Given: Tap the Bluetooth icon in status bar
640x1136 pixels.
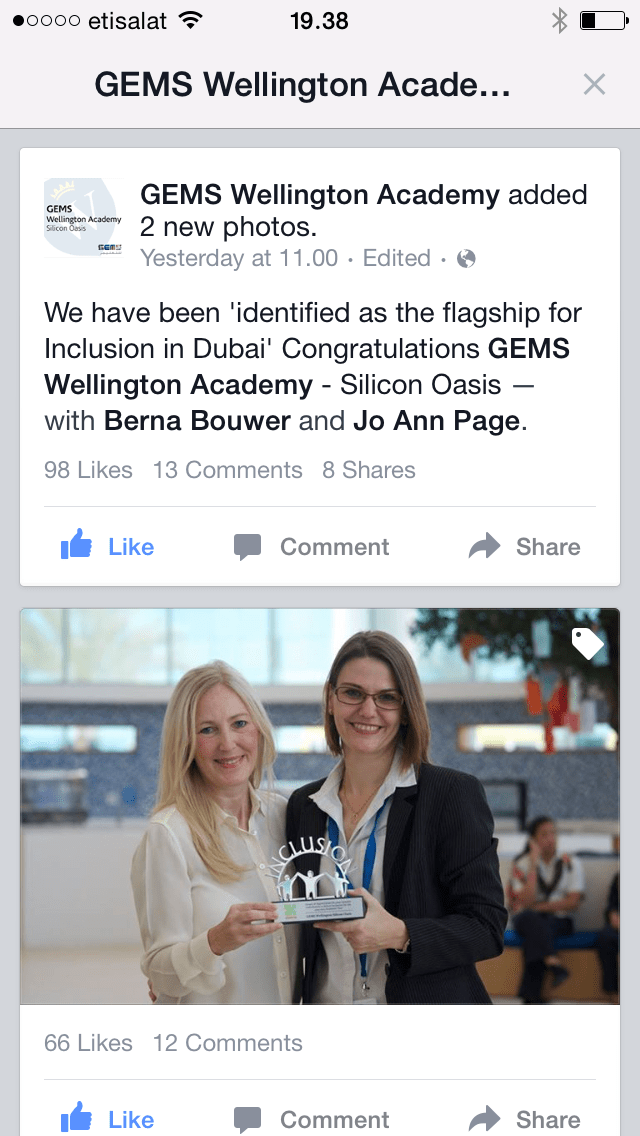Looking at the screenshot, I should coord(560,21).
